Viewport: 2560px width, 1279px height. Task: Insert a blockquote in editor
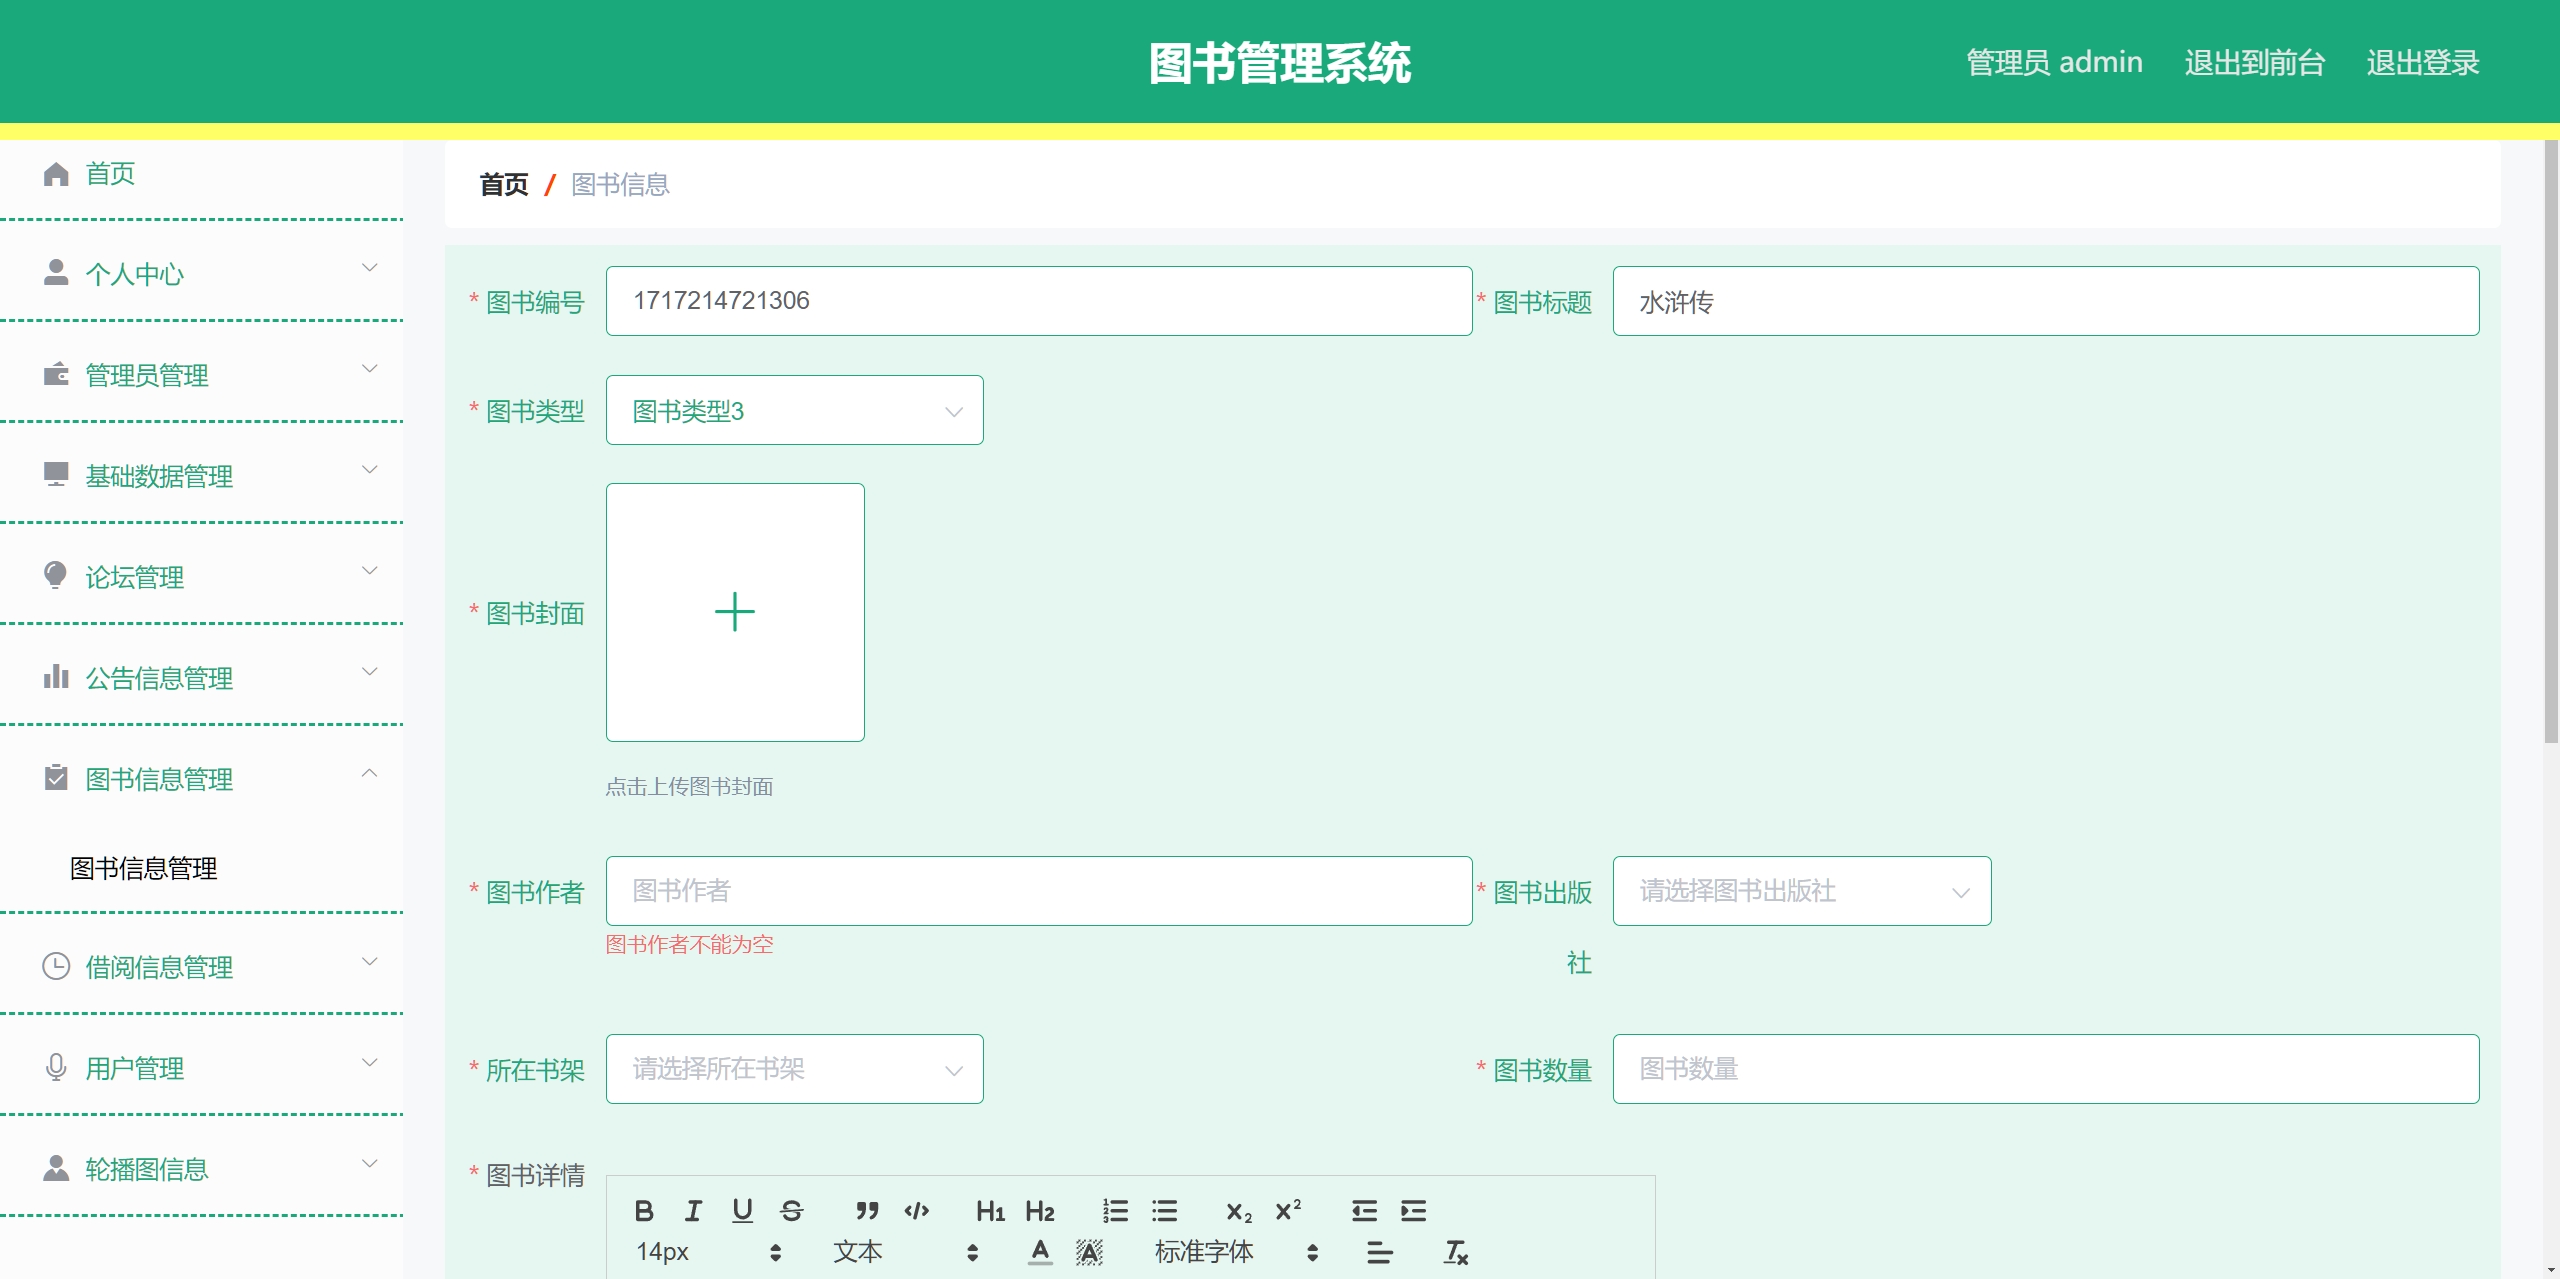click(x=867, y=1211)
